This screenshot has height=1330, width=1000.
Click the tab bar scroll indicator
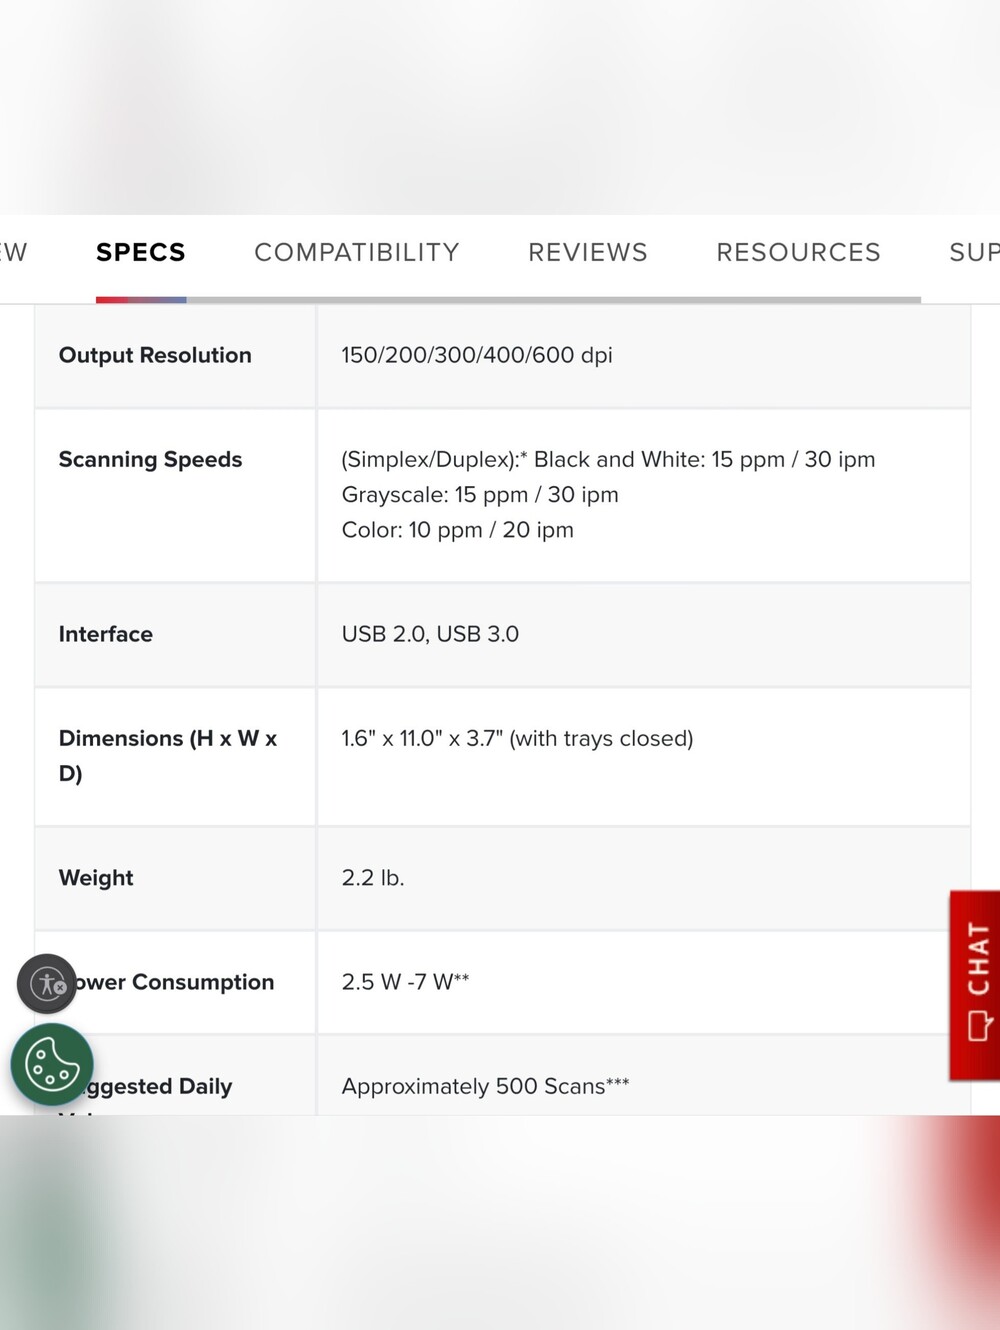point(508,299)
